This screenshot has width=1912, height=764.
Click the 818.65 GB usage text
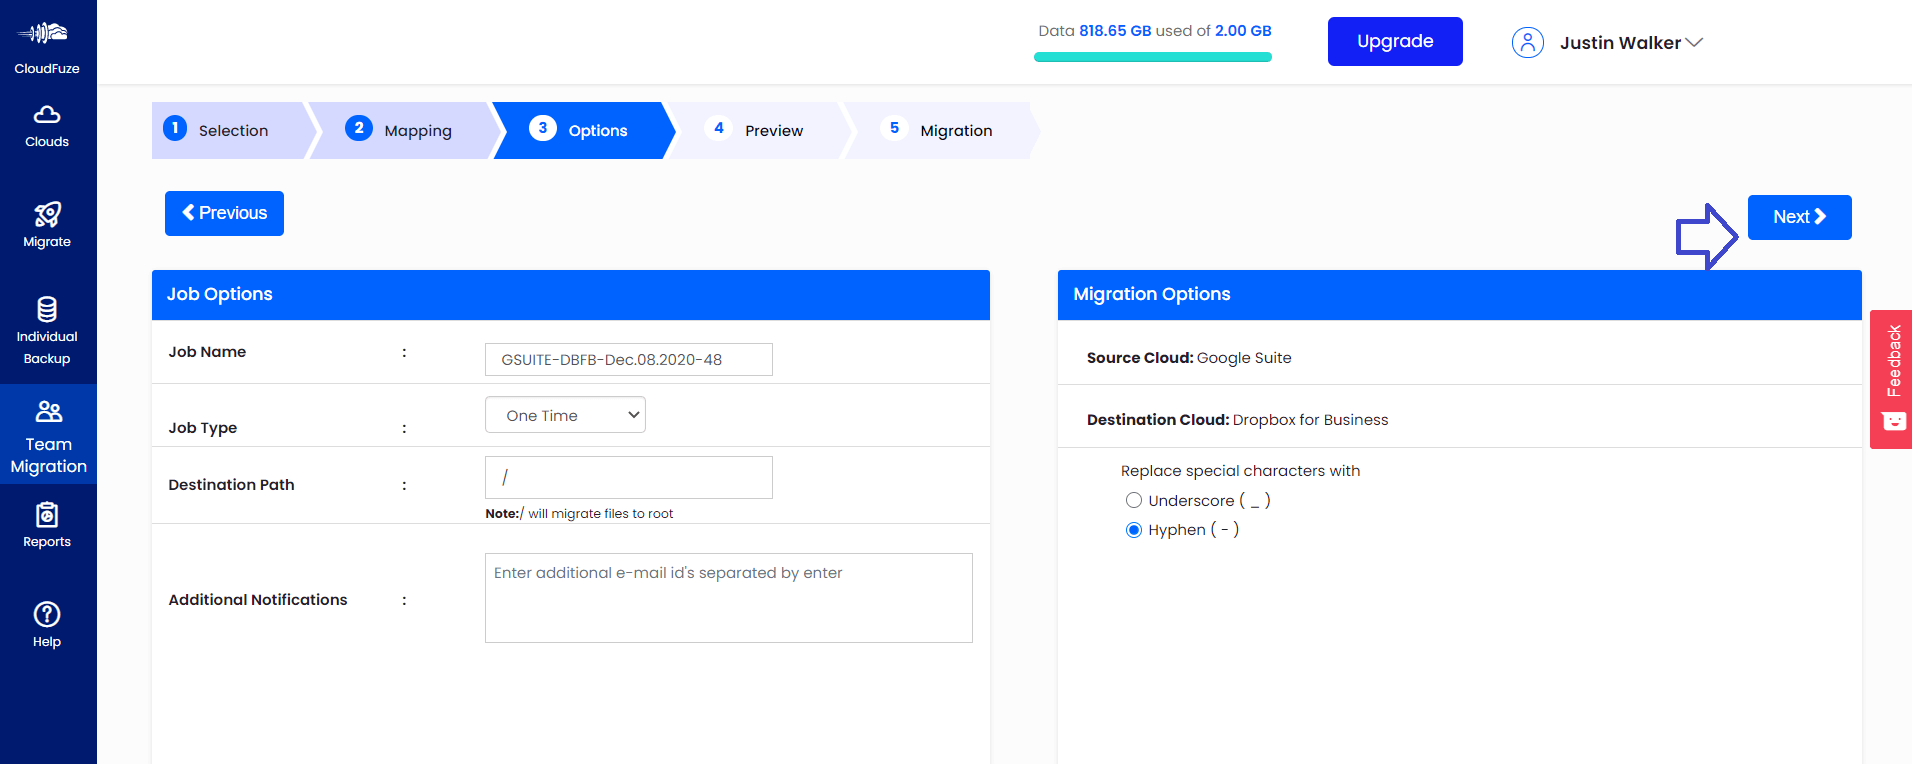click(1115, 31)
